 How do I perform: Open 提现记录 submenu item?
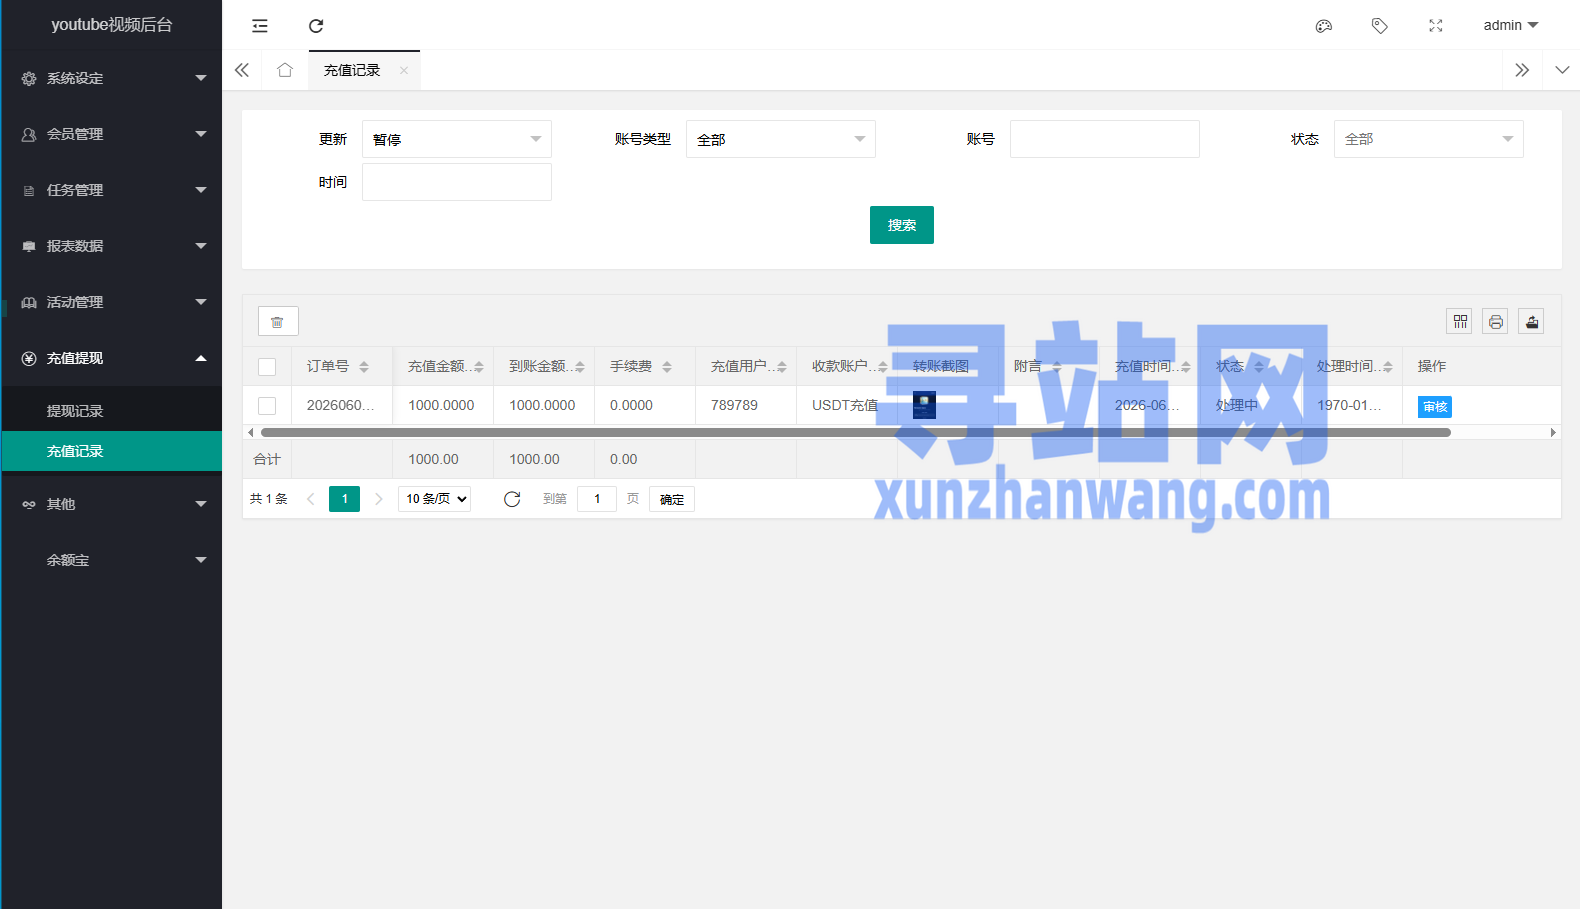tap(112, 411)
